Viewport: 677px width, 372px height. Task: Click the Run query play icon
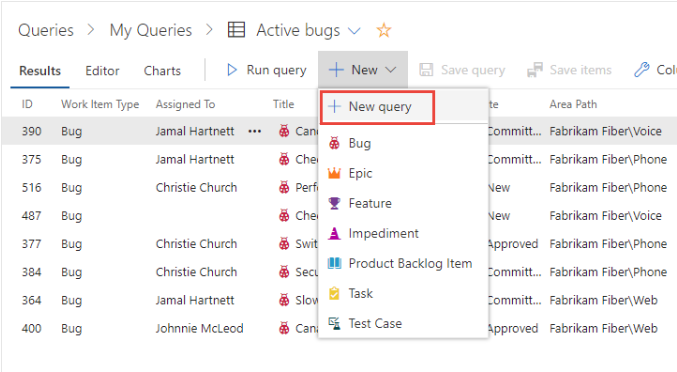(x=232, y=70)
